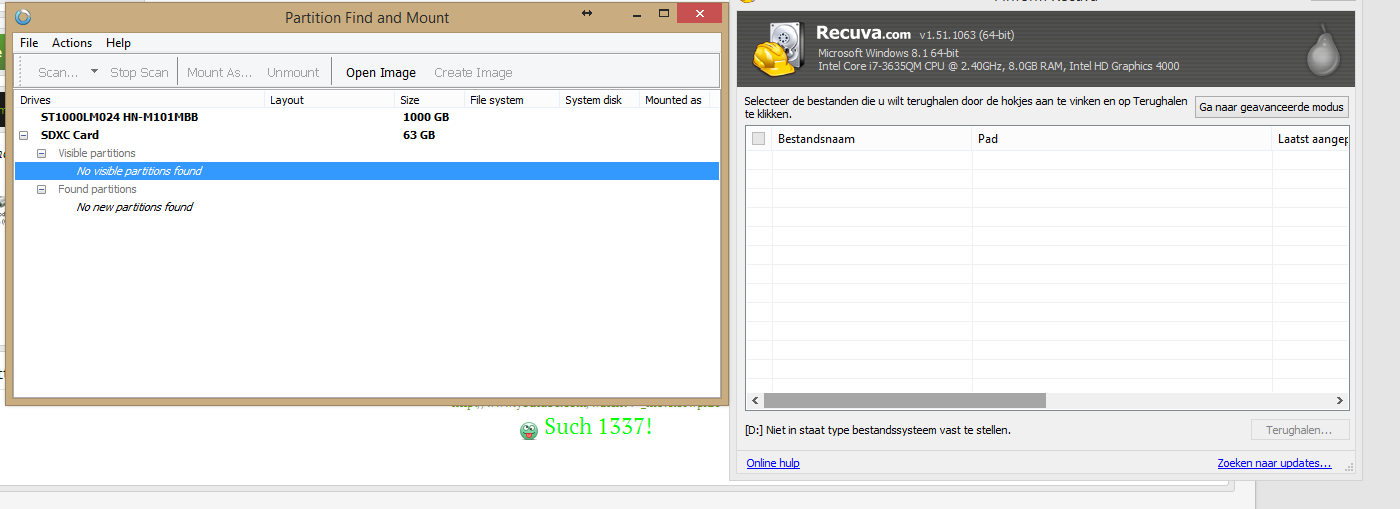1400x509 pixels.
Task: Click the Drives column header
Action: (140, 100)
